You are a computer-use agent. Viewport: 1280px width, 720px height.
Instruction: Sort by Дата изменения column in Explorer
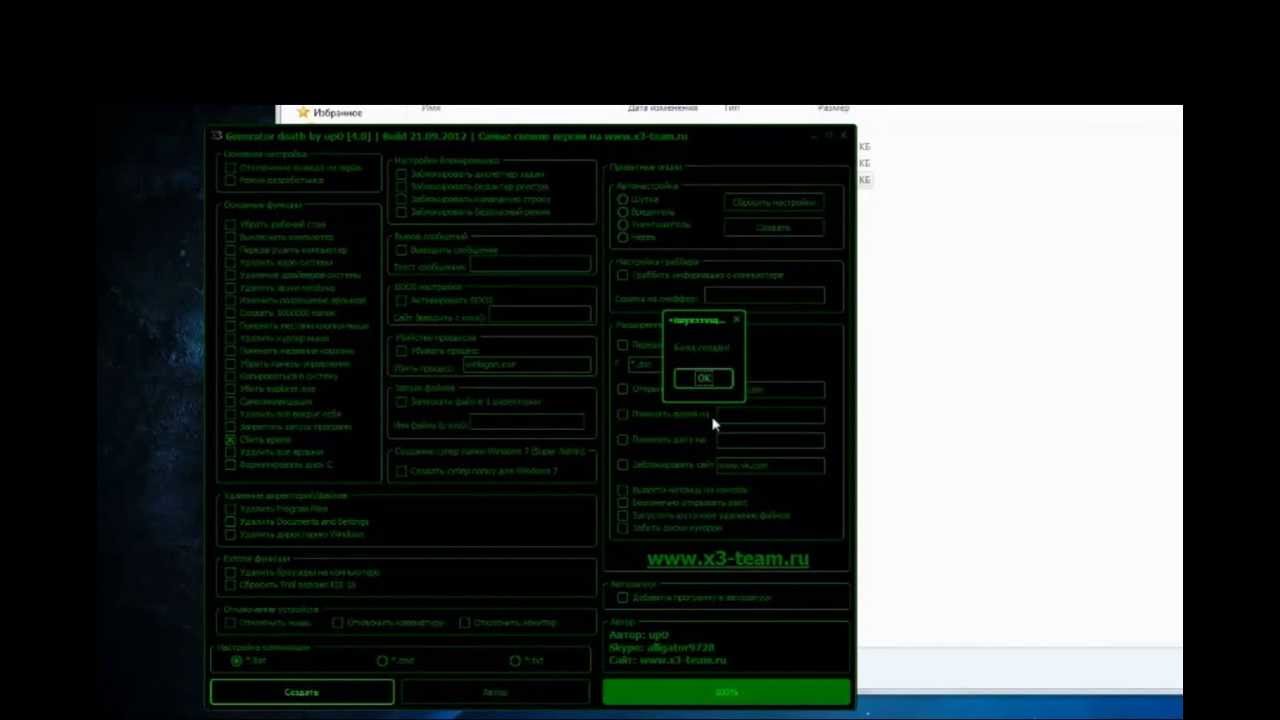pyautogui.click(x=662, y=108)
